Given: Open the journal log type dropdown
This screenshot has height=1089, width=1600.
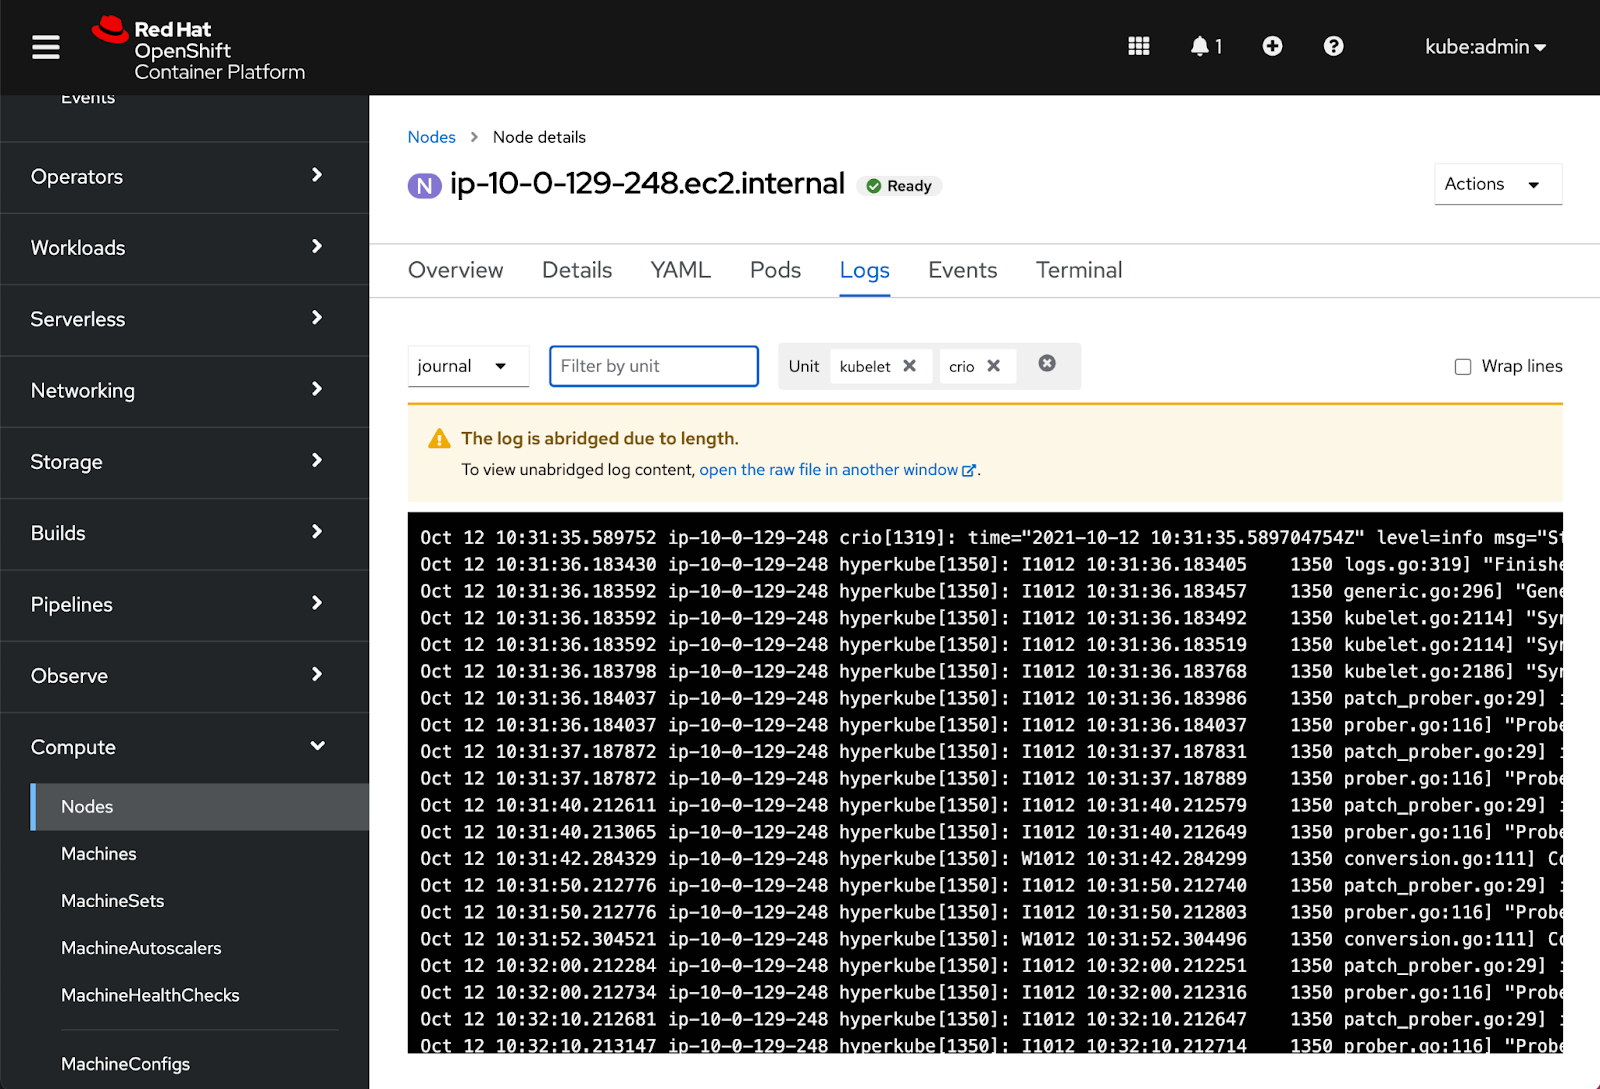Looking at the screenshot, I should pyautogui.click(x=467, y=366).
